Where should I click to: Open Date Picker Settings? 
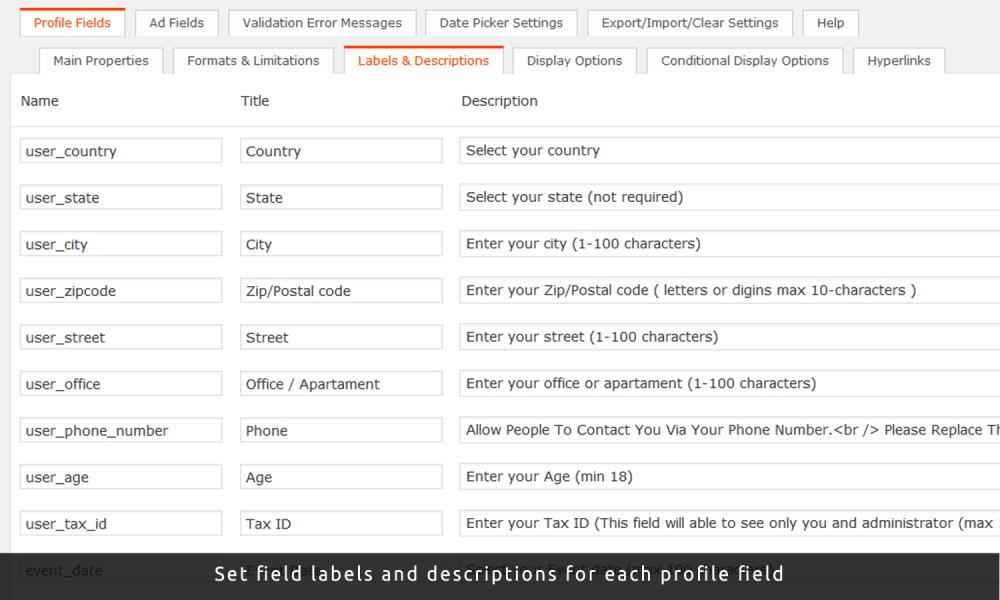pos(501,22)
